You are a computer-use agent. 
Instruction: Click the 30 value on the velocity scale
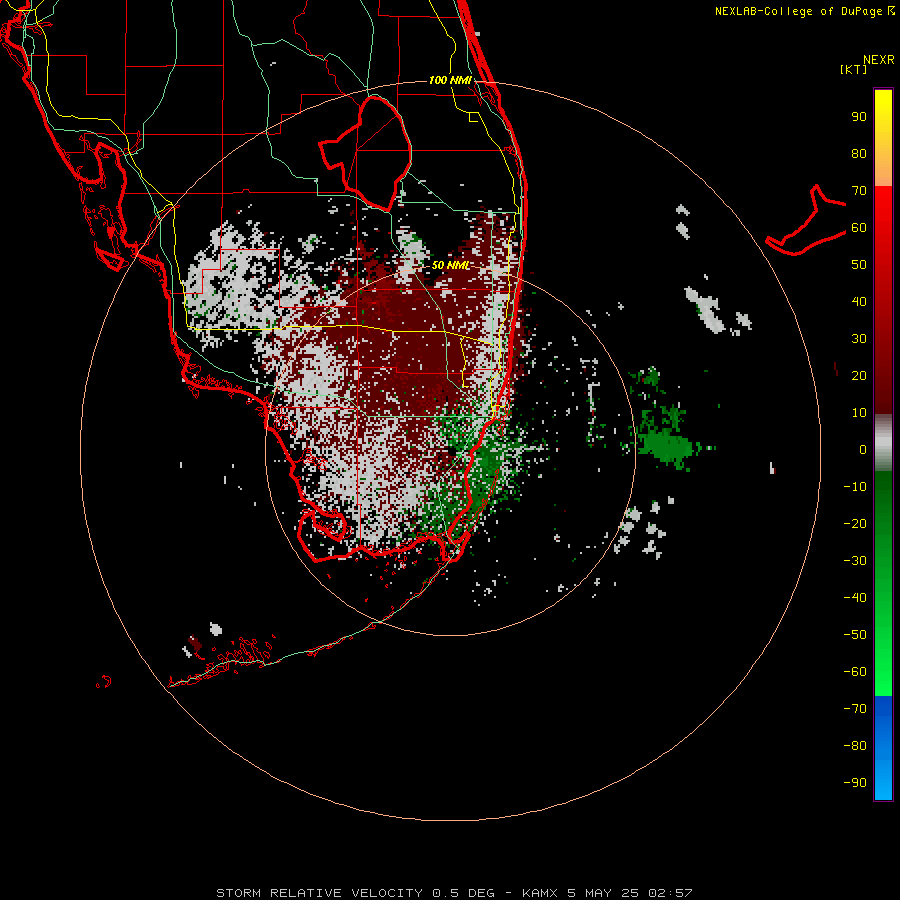point(859,339)
